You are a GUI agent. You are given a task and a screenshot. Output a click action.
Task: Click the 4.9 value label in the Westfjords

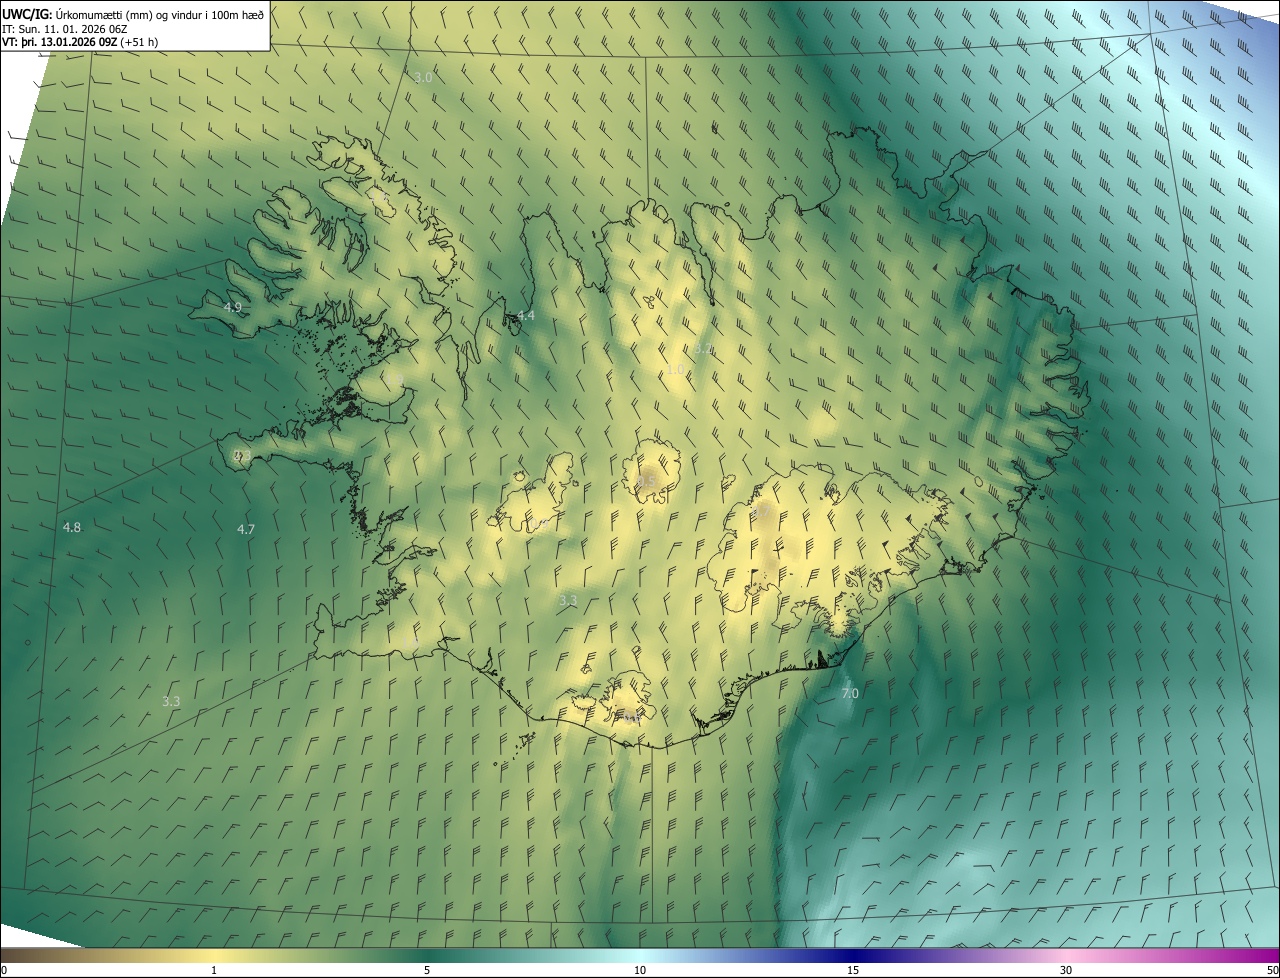(232, 307)
